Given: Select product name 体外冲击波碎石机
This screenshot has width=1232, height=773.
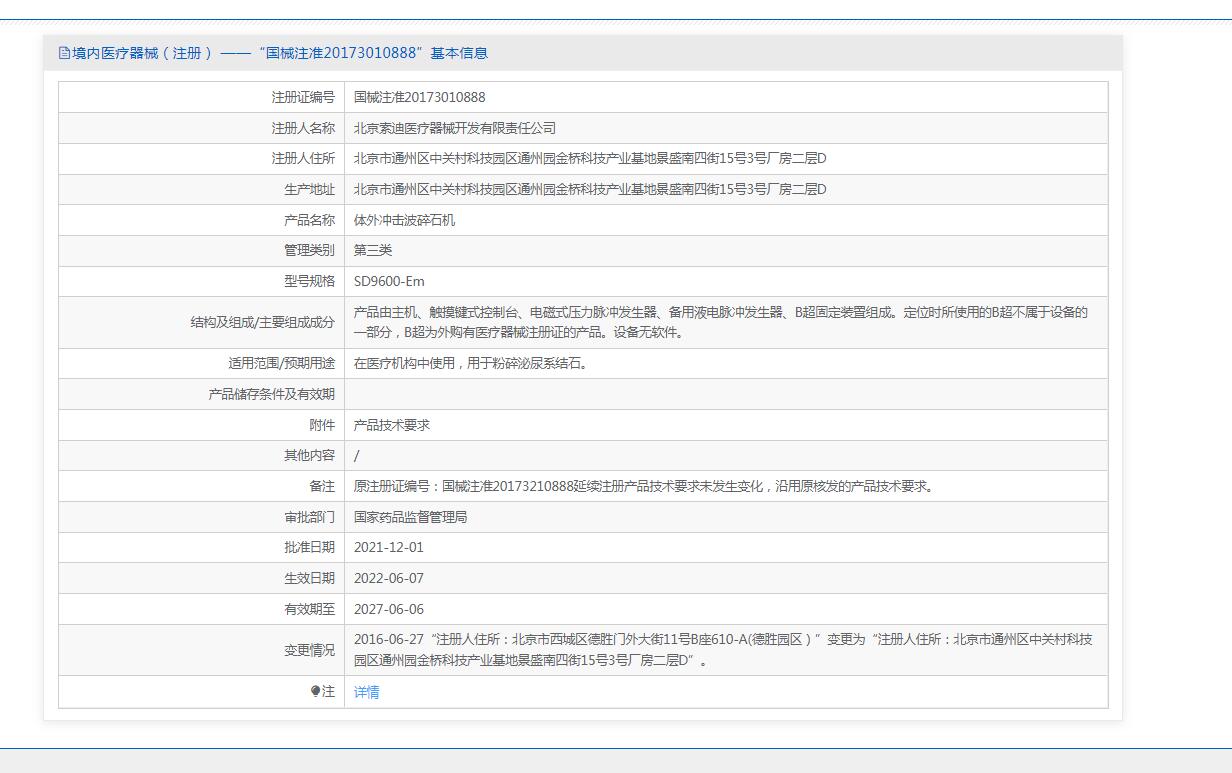Looking at the screenshot, I should tap(404, 220).
